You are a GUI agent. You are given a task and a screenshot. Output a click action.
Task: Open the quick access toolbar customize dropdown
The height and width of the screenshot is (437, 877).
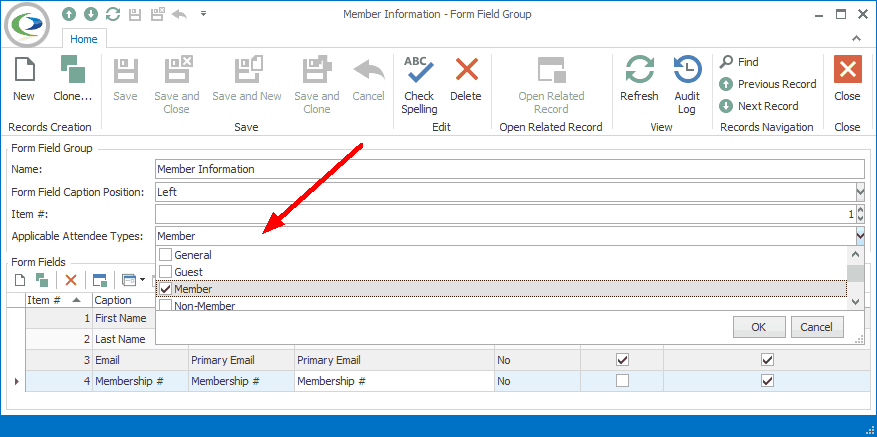[204, 13]
